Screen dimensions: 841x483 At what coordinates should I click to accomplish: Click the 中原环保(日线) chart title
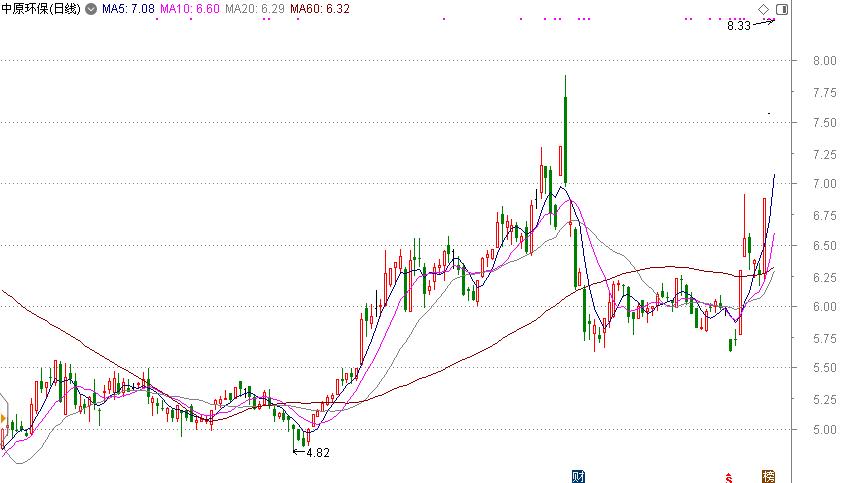coord(41,9)
